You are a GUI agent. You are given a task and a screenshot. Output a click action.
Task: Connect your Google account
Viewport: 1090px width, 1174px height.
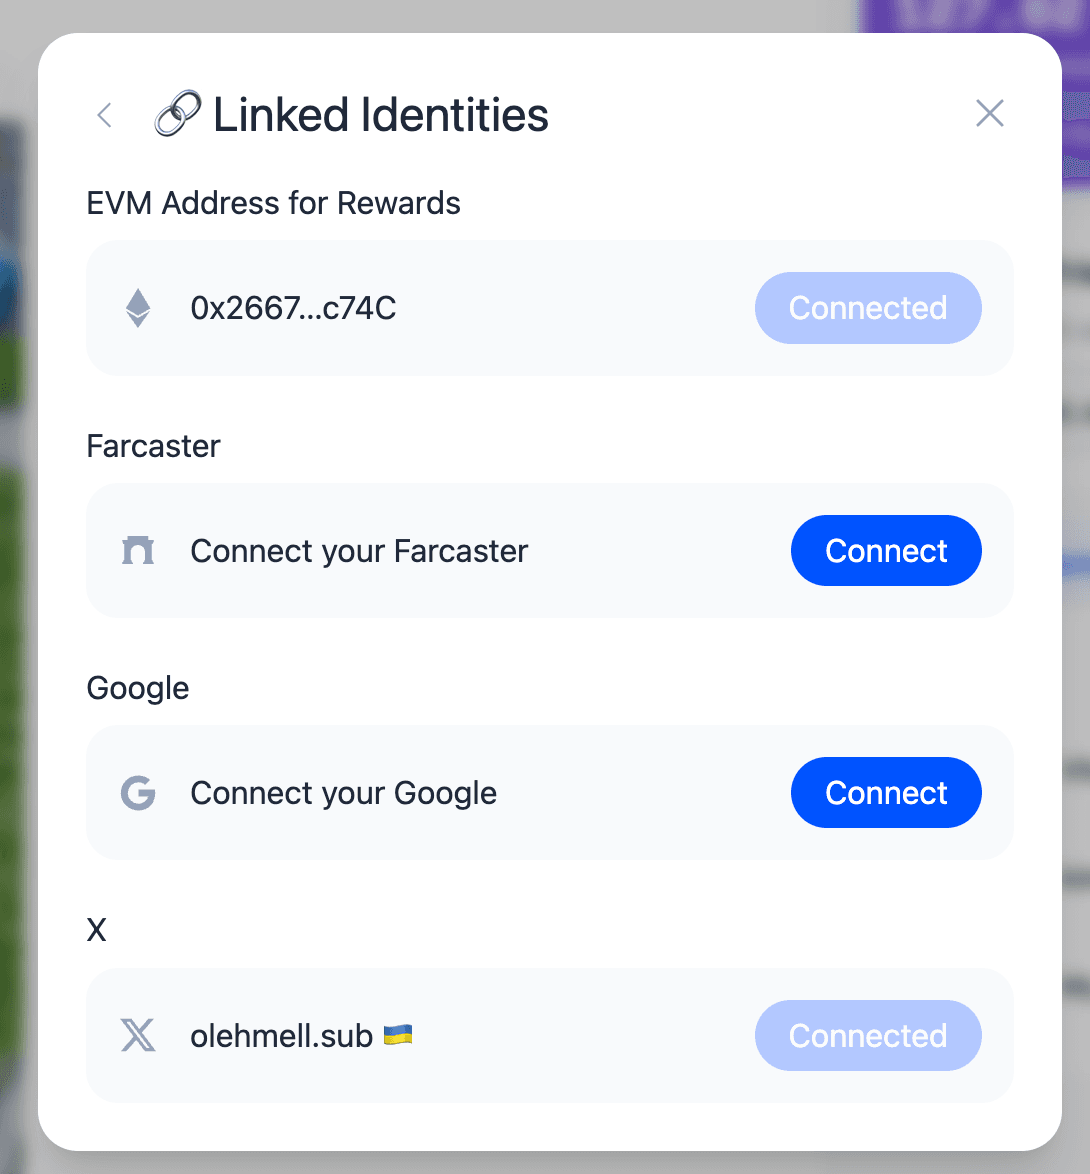[x=886, y=792]
